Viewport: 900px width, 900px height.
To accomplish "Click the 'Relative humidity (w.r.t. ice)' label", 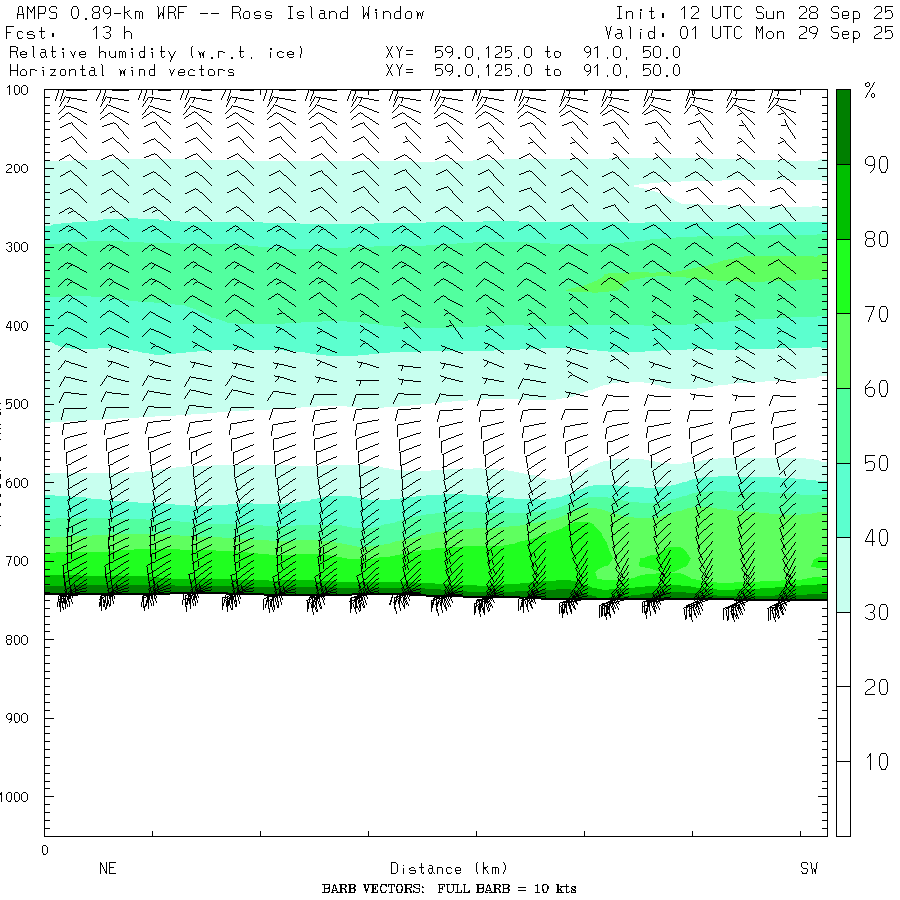I will [x=156, y=53].
